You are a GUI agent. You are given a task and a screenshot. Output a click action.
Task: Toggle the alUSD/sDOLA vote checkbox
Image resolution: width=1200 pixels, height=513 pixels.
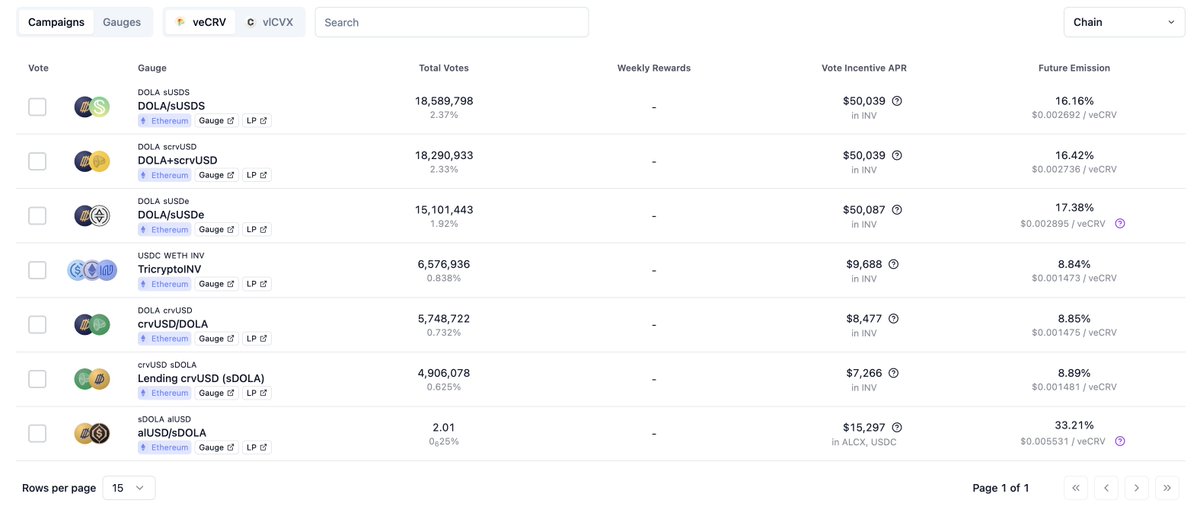[37, 433]
